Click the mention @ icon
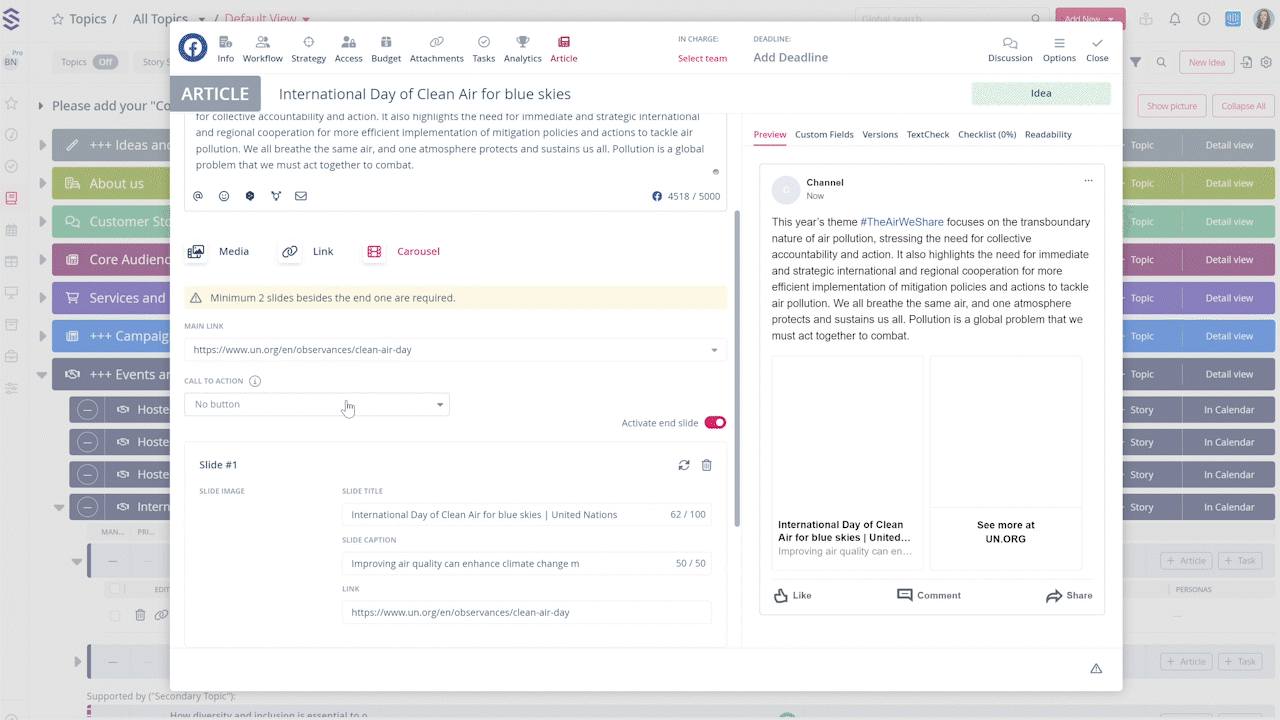This screenshot has height=720, width=1280. (x=198, y=196)
